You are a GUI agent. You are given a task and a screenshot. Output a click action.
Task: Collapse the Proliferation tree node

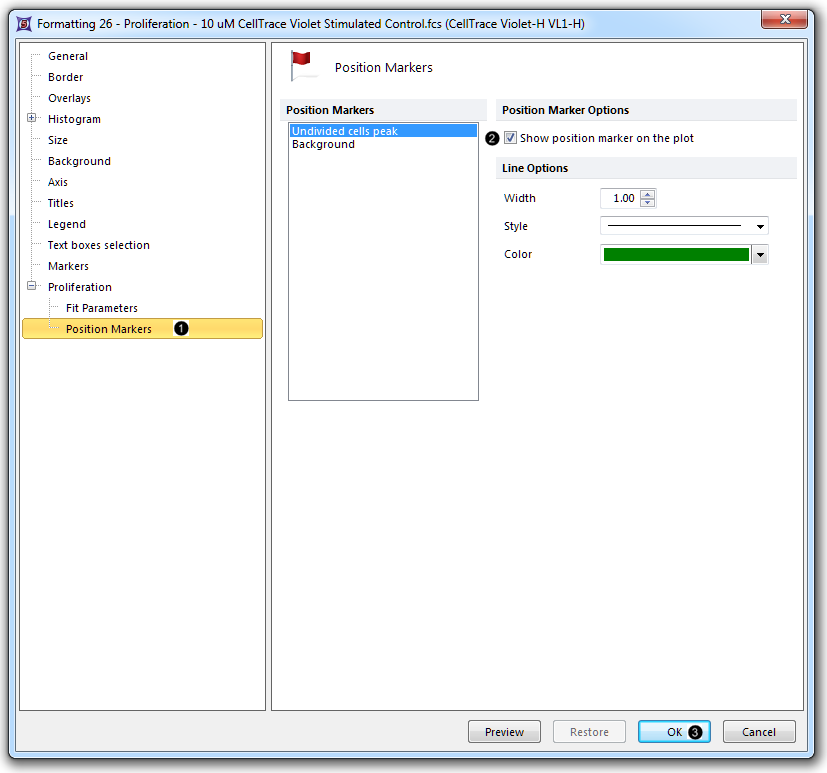[32, 287]
